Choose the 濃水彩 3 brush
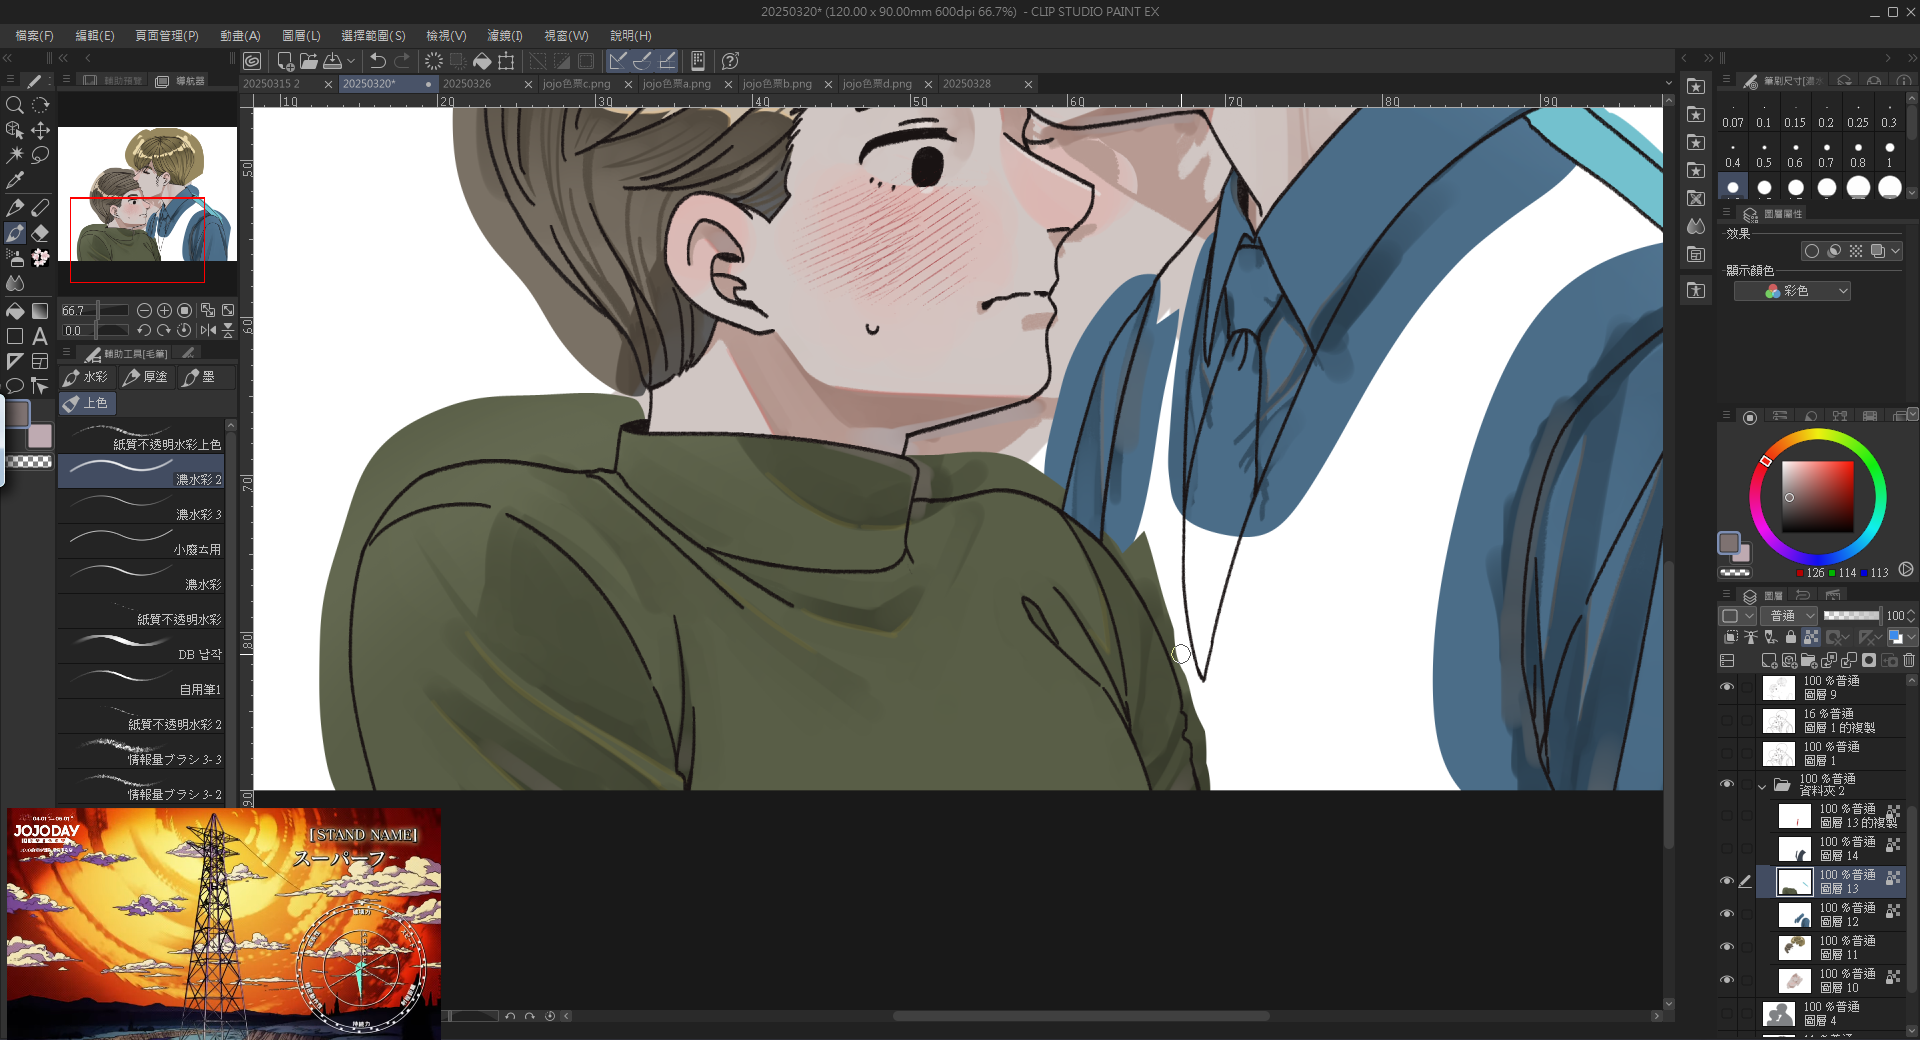The image size is (1920, 1040). (x=141, y=508)
